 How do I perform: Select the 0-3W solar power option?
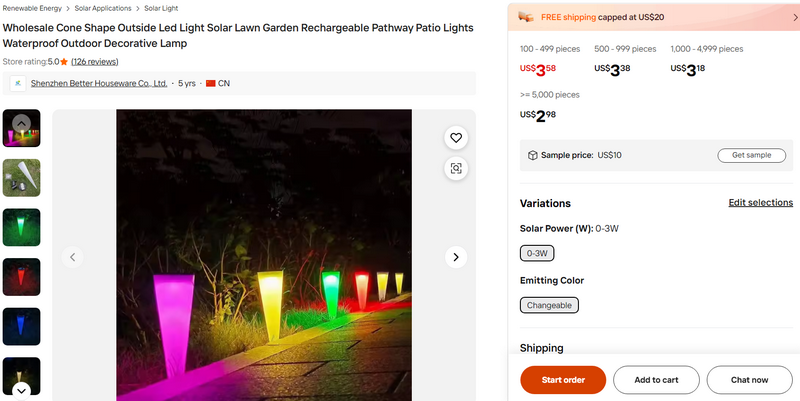tap(537, 253)
